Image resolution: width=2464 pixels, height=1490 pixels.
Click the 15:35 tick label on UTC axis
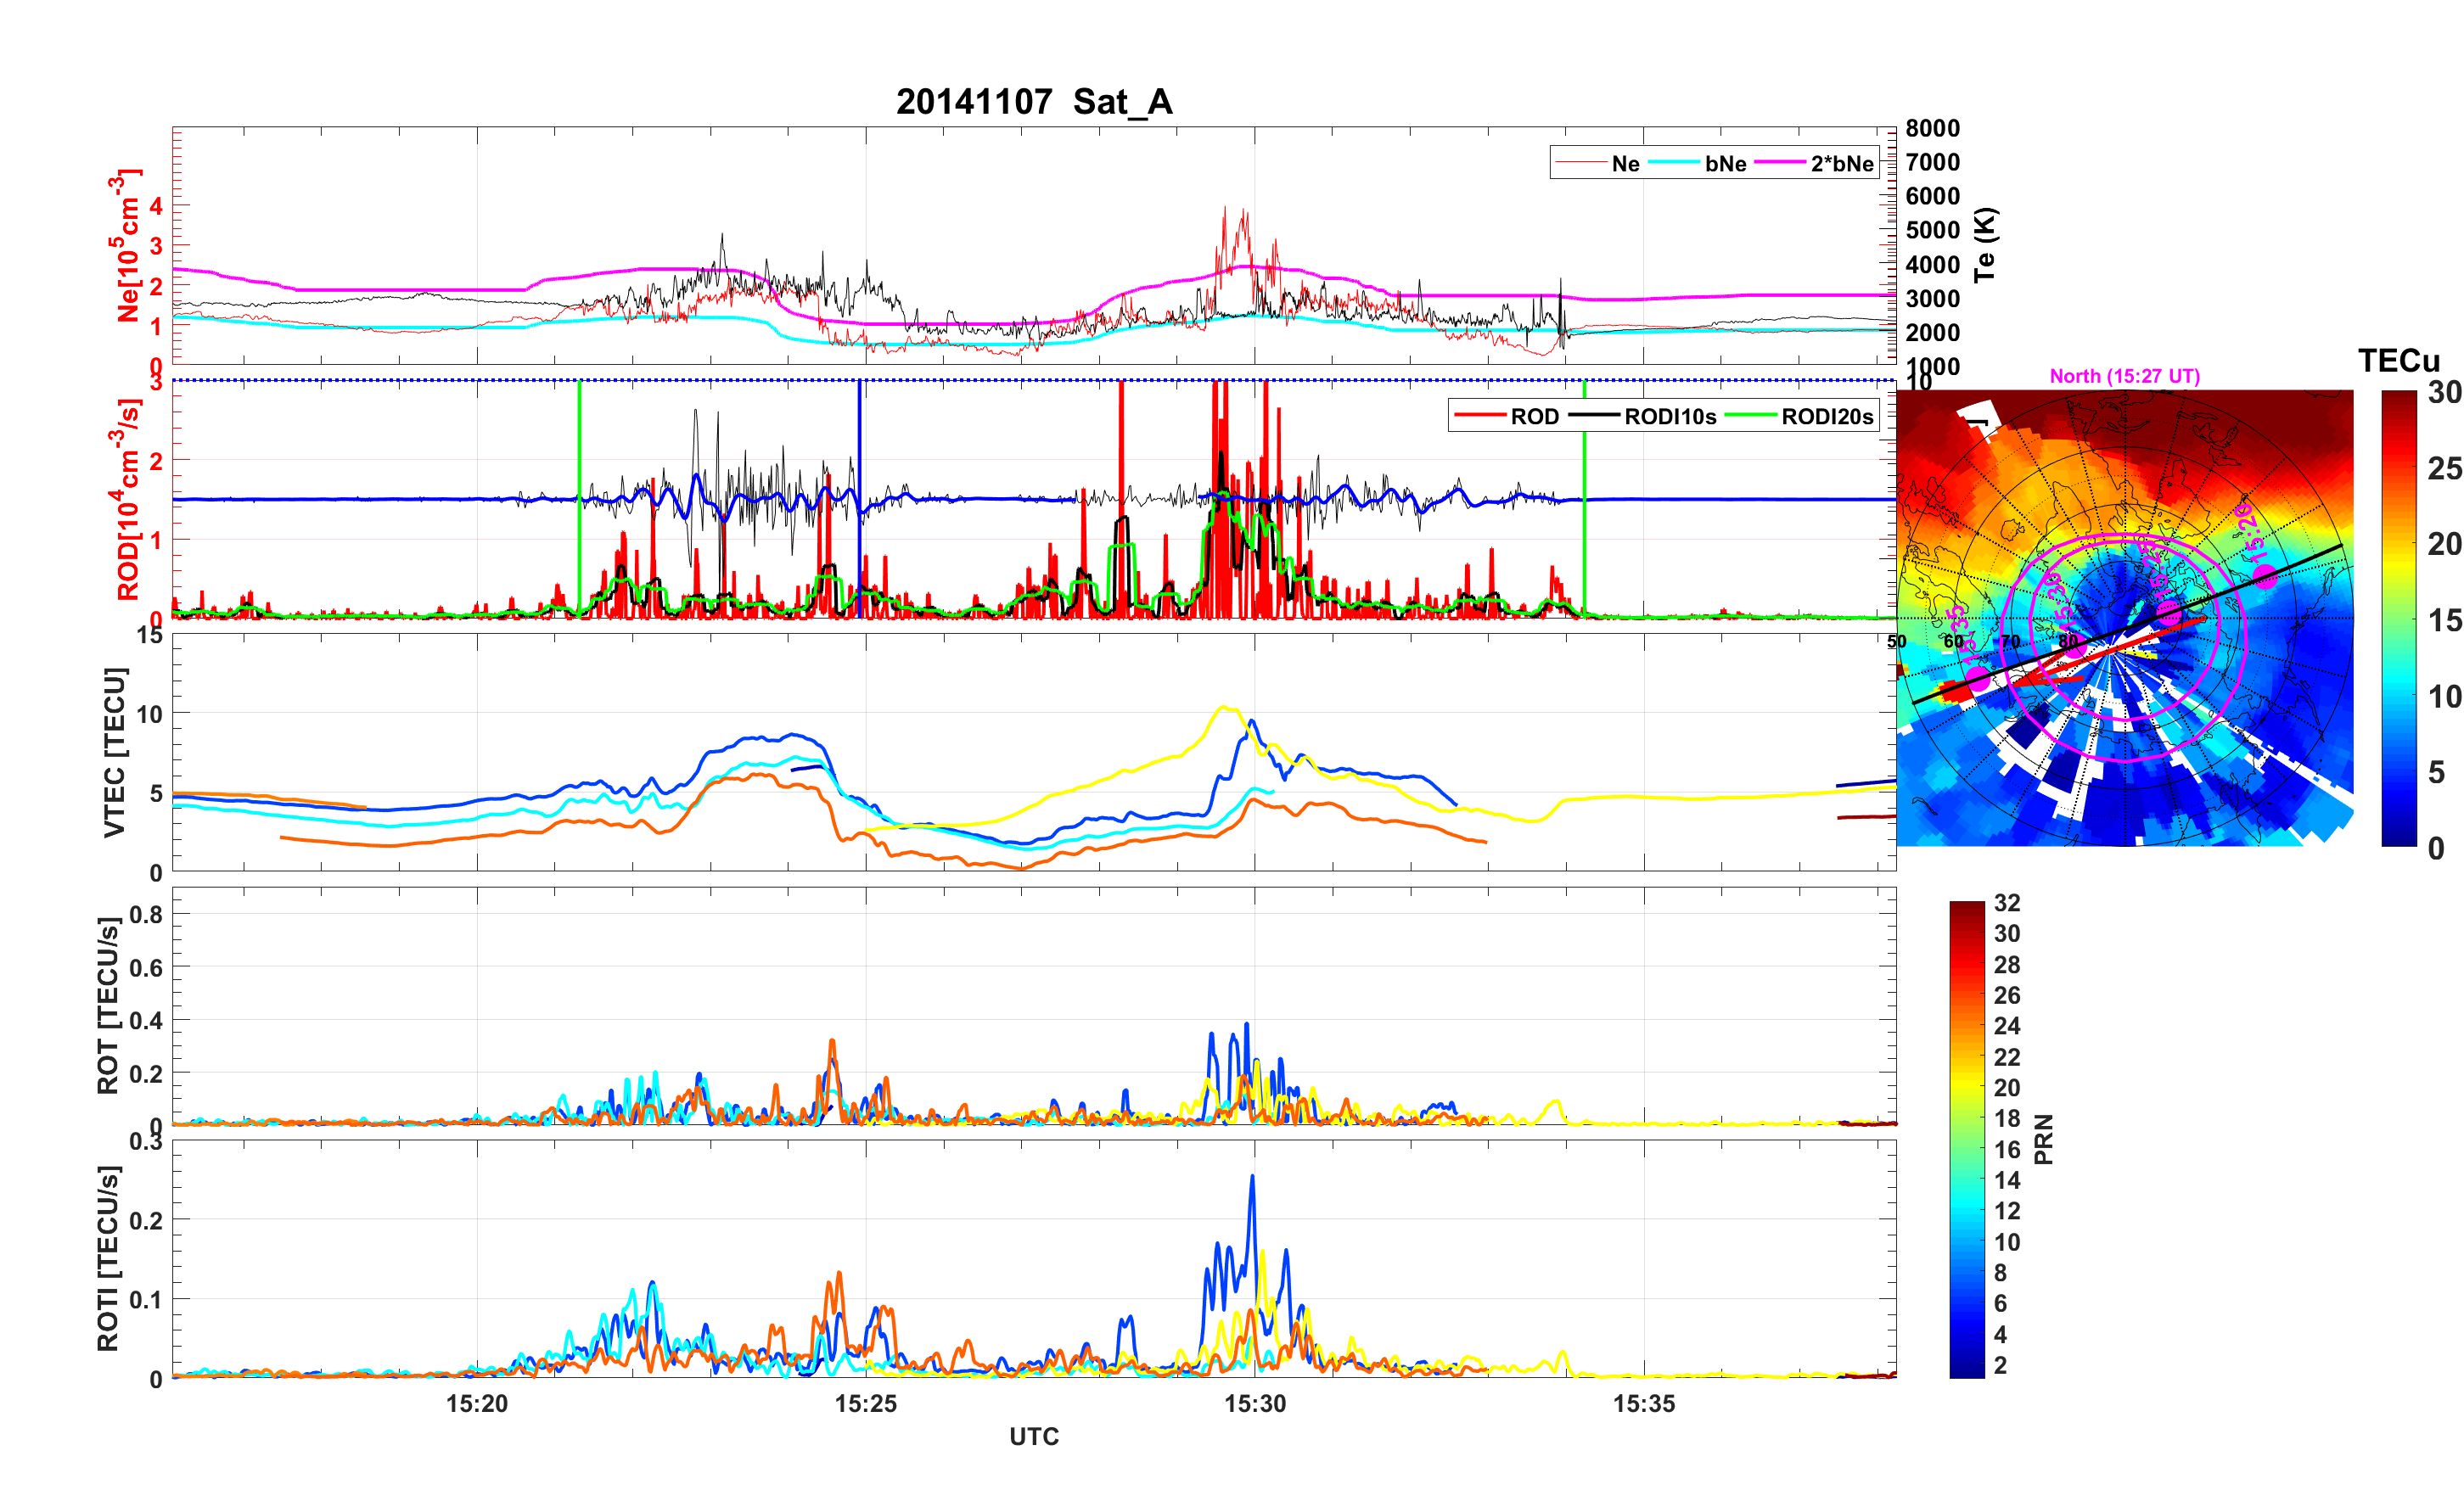(1644, 1404)
